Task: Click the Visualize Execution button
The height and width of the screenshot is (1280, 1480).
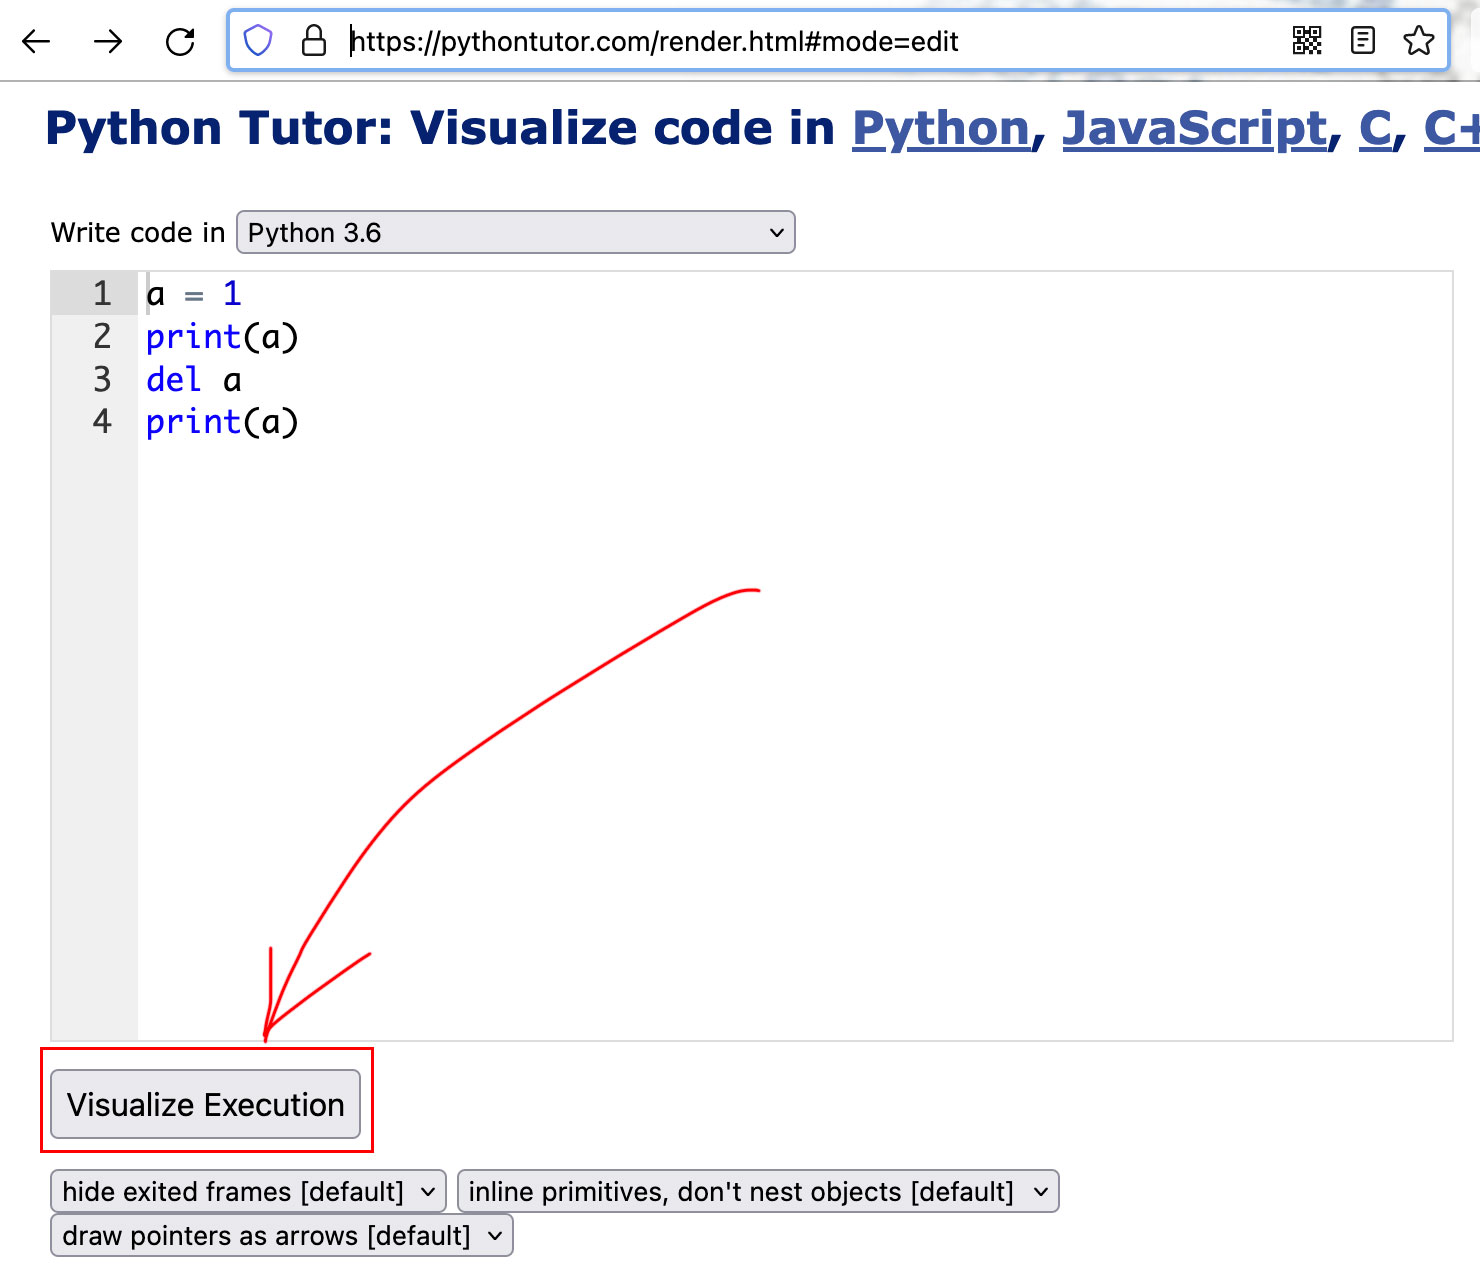Action: [206, 1104]
